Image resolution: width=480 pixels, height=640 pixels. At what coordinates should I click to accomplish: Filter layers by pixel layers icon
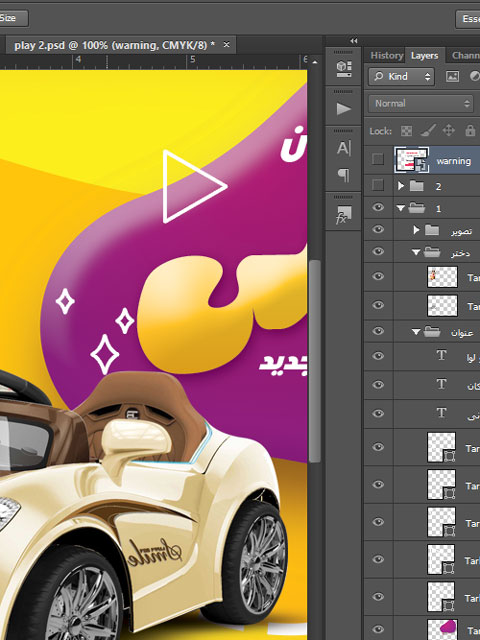pyautogui.click(x=452, y=76)
